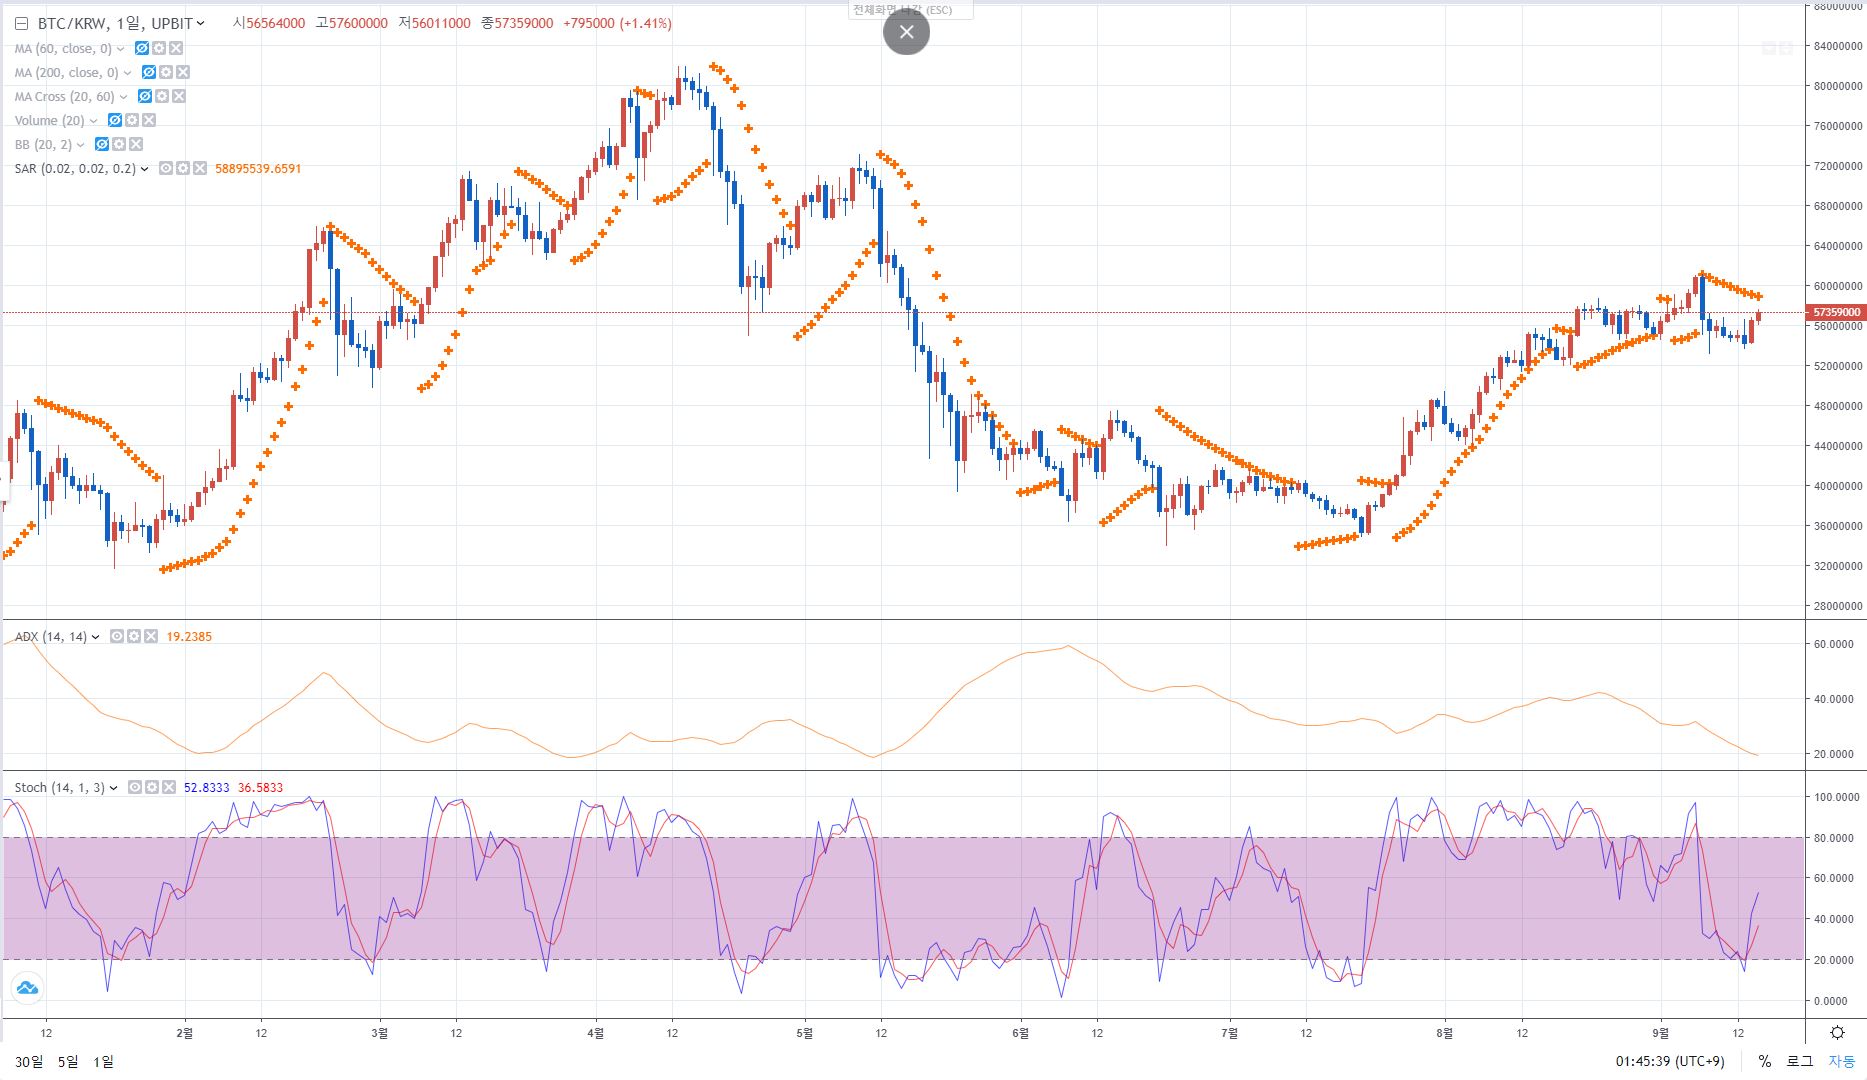Select the 30일 date range
The width and height of the screenshot is (1867, 1080).
[29, 1061]
